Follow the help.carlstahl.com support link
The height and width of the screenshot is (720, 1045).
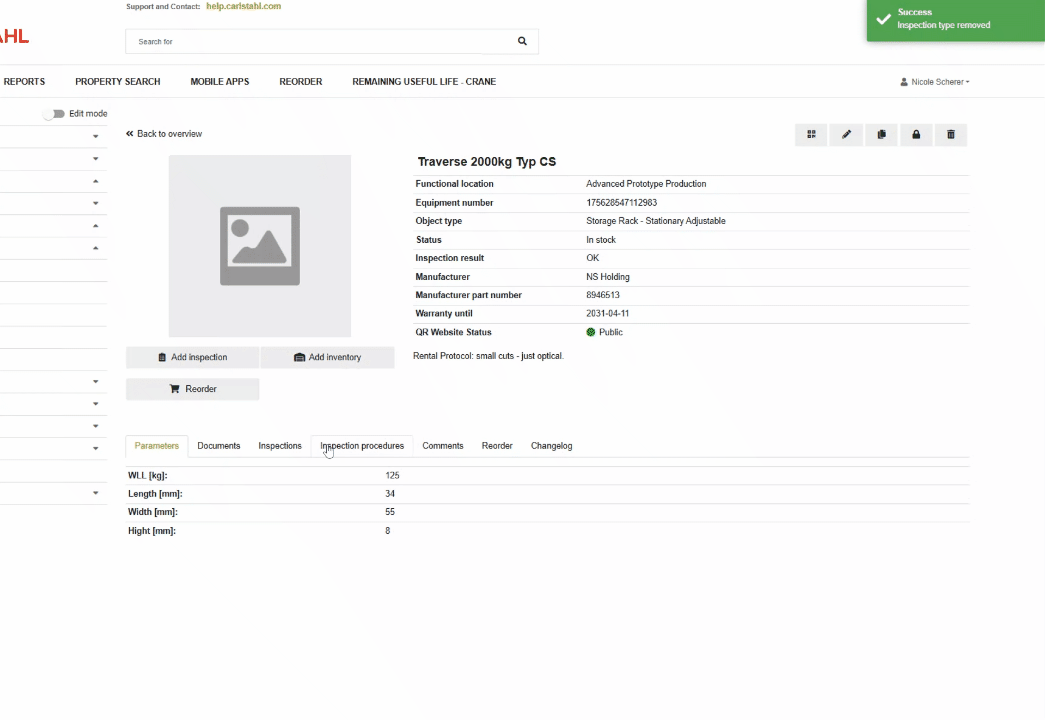click(243, 6)
